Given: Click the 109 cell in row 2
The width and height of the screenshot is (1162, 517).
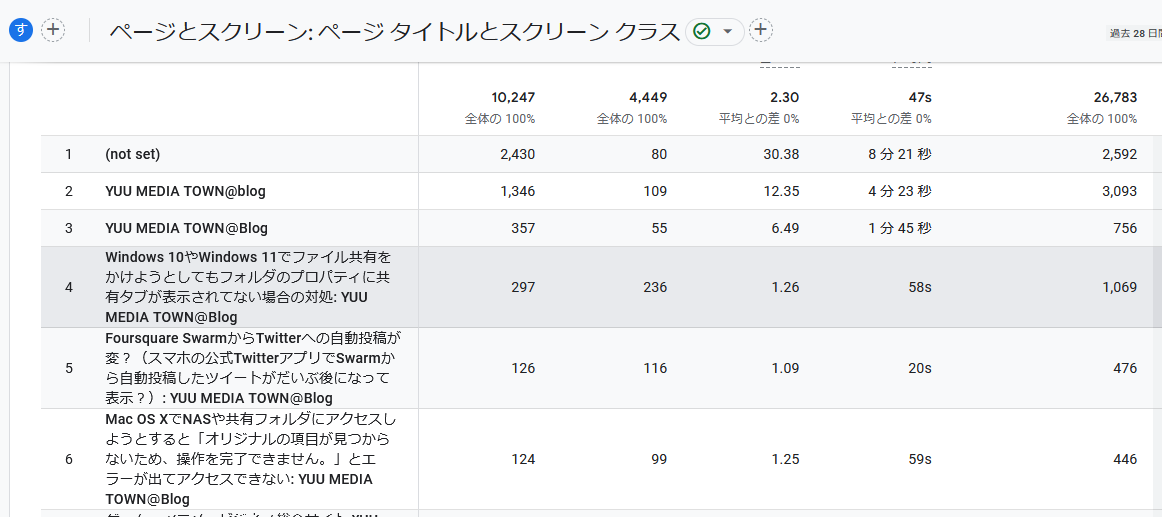Looking at the screenshot, I should tap(655, 191).
